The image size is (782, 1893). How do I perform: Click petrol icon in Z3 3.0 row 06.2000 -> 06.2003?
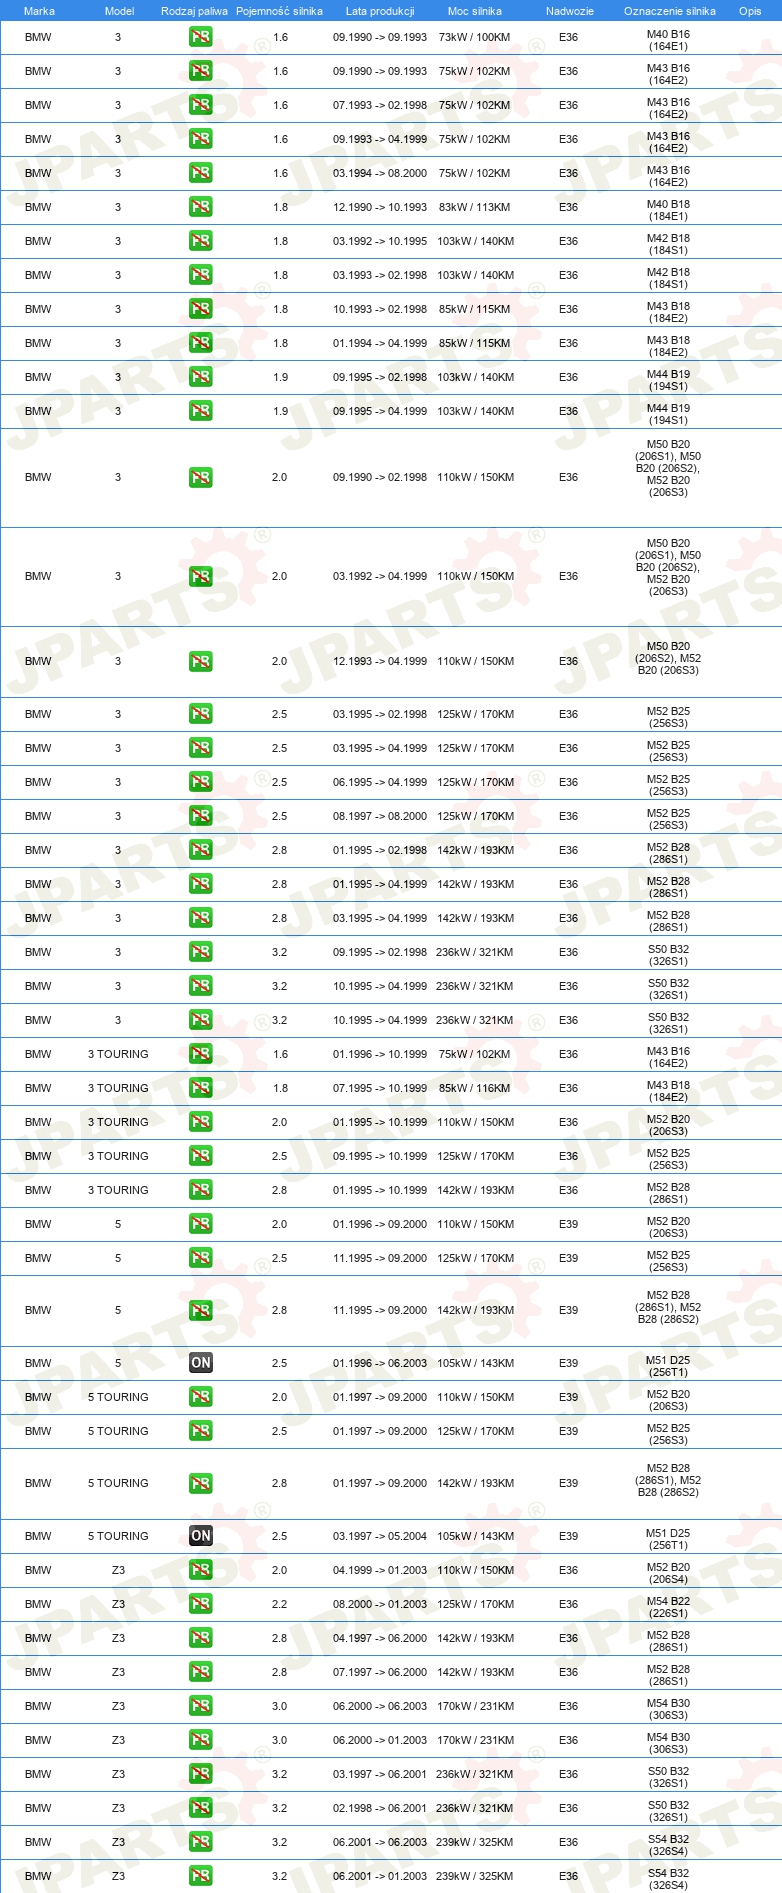coord(200,1707)
